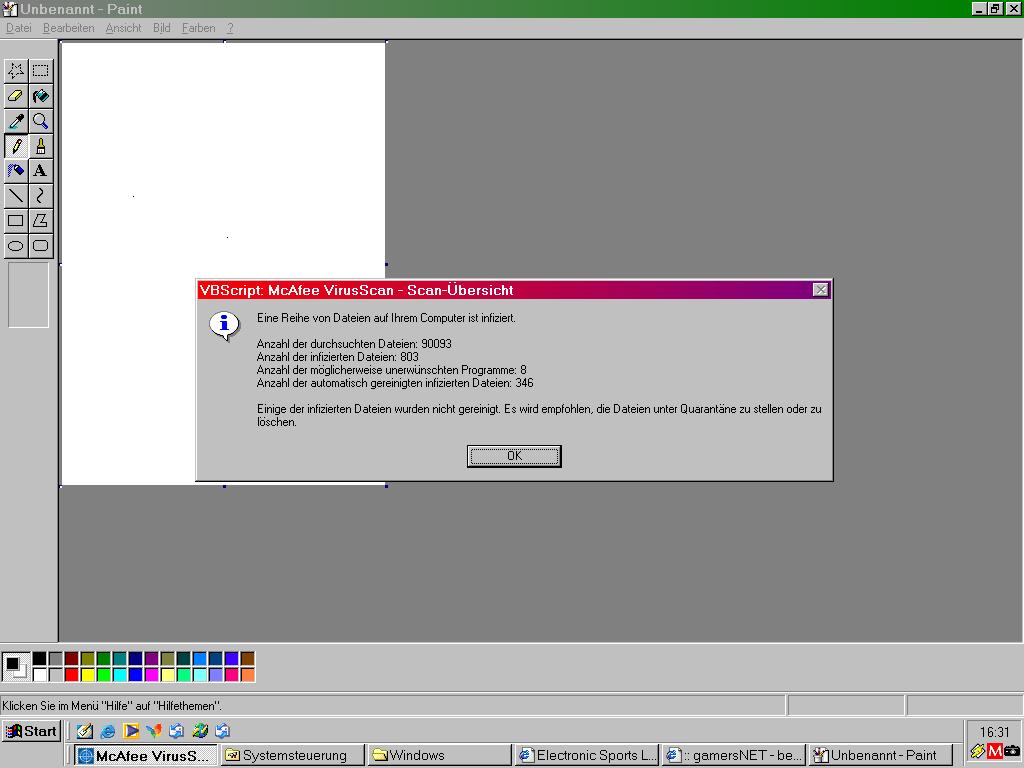Switch to McAfee VirusS... taskbar button

pos(146,756)
